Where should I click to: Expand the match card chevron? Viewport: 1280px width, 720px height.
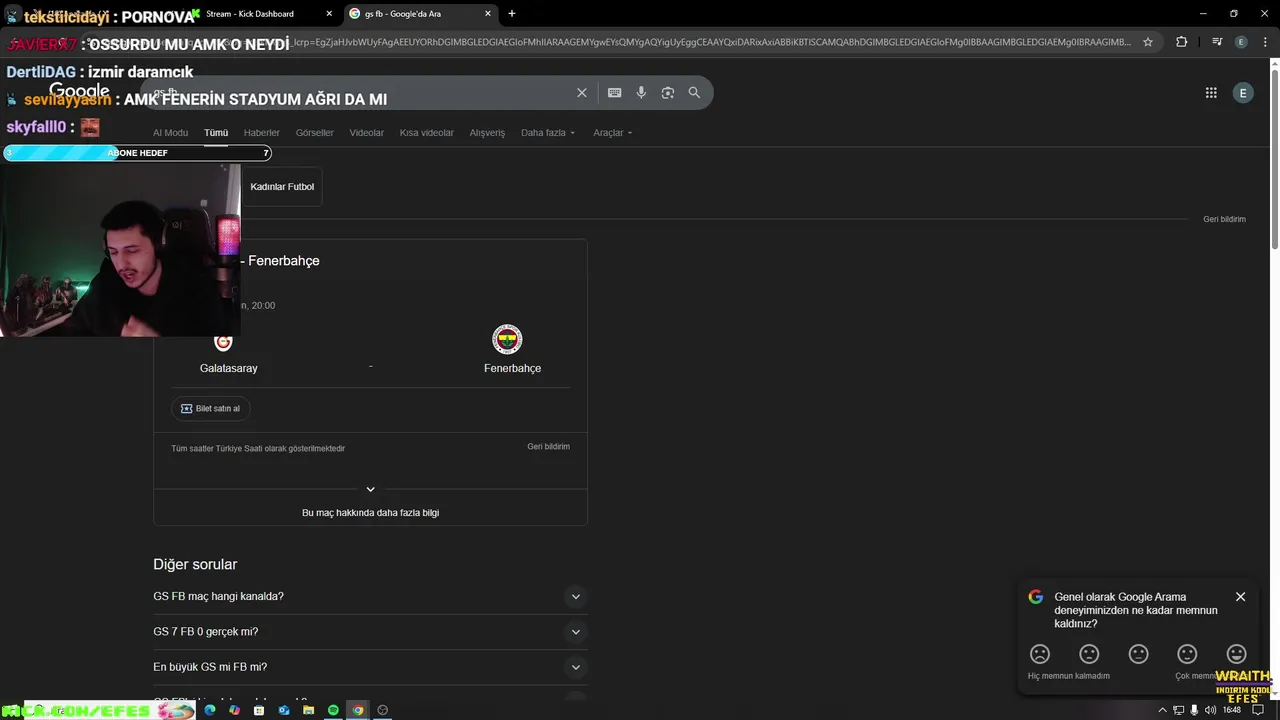(x=370, y=489)
